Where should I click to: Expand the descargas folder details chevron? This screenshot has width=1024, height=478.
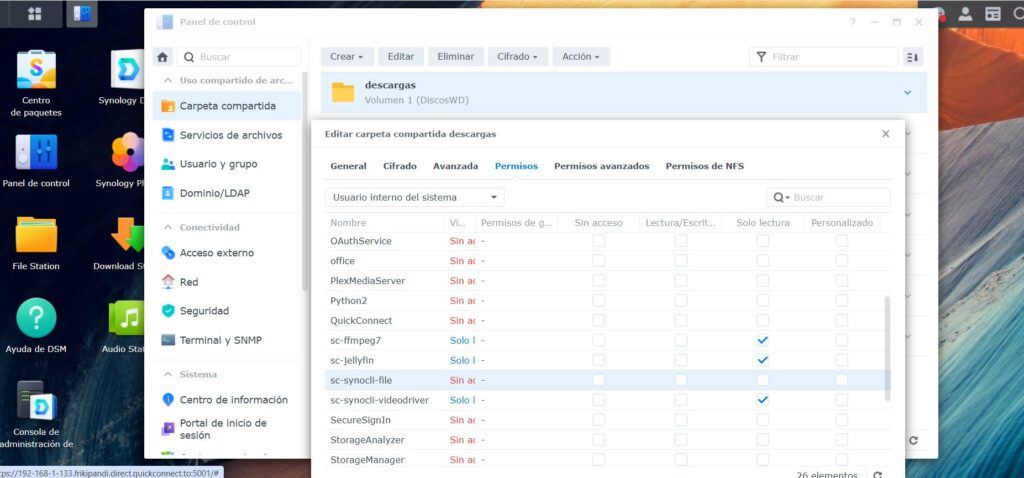point(907,92)
